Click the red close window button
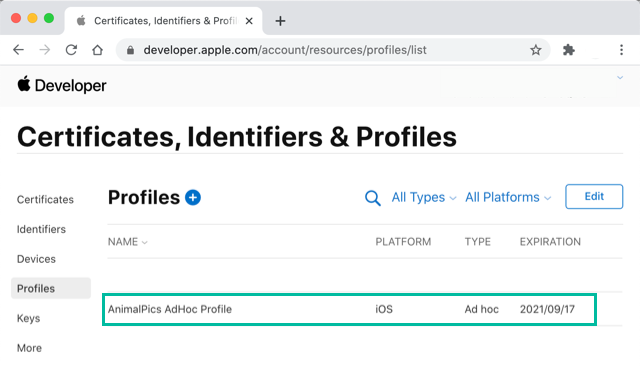 pyautogui.click(x=16, y=18)
